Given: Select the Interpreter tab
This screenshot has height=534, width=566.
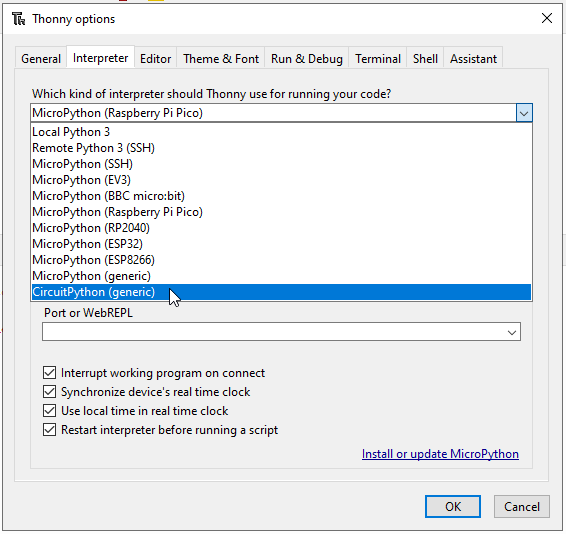Looking at the screenshot, I should (100, 58).
